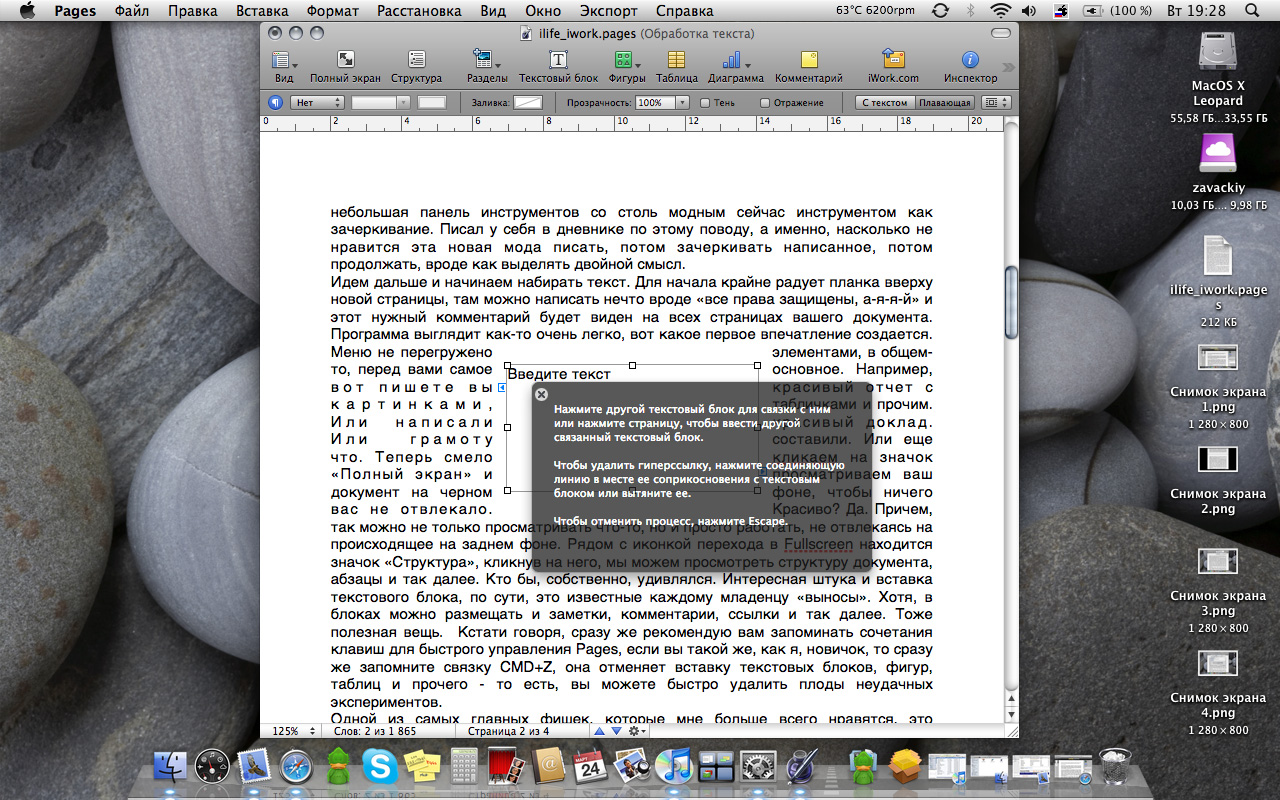Open System Preferences in the Dock

(x=757, y=767)
